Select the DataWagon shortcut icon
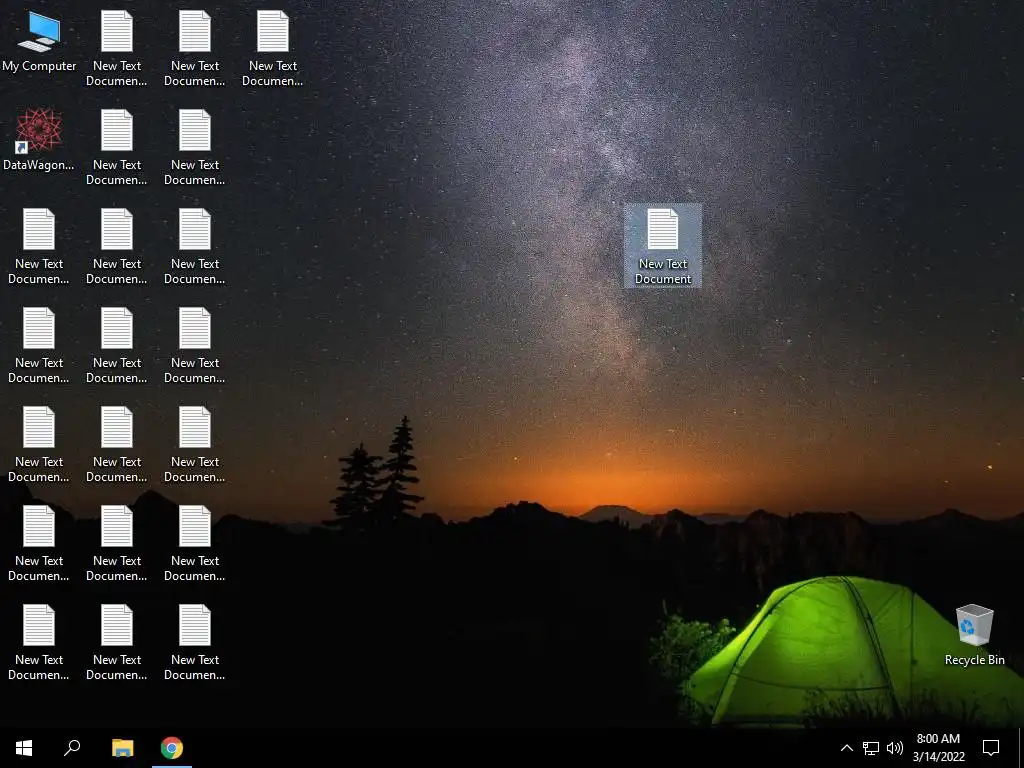Viewport: 1024px width, 768px height. pos(39,140)
